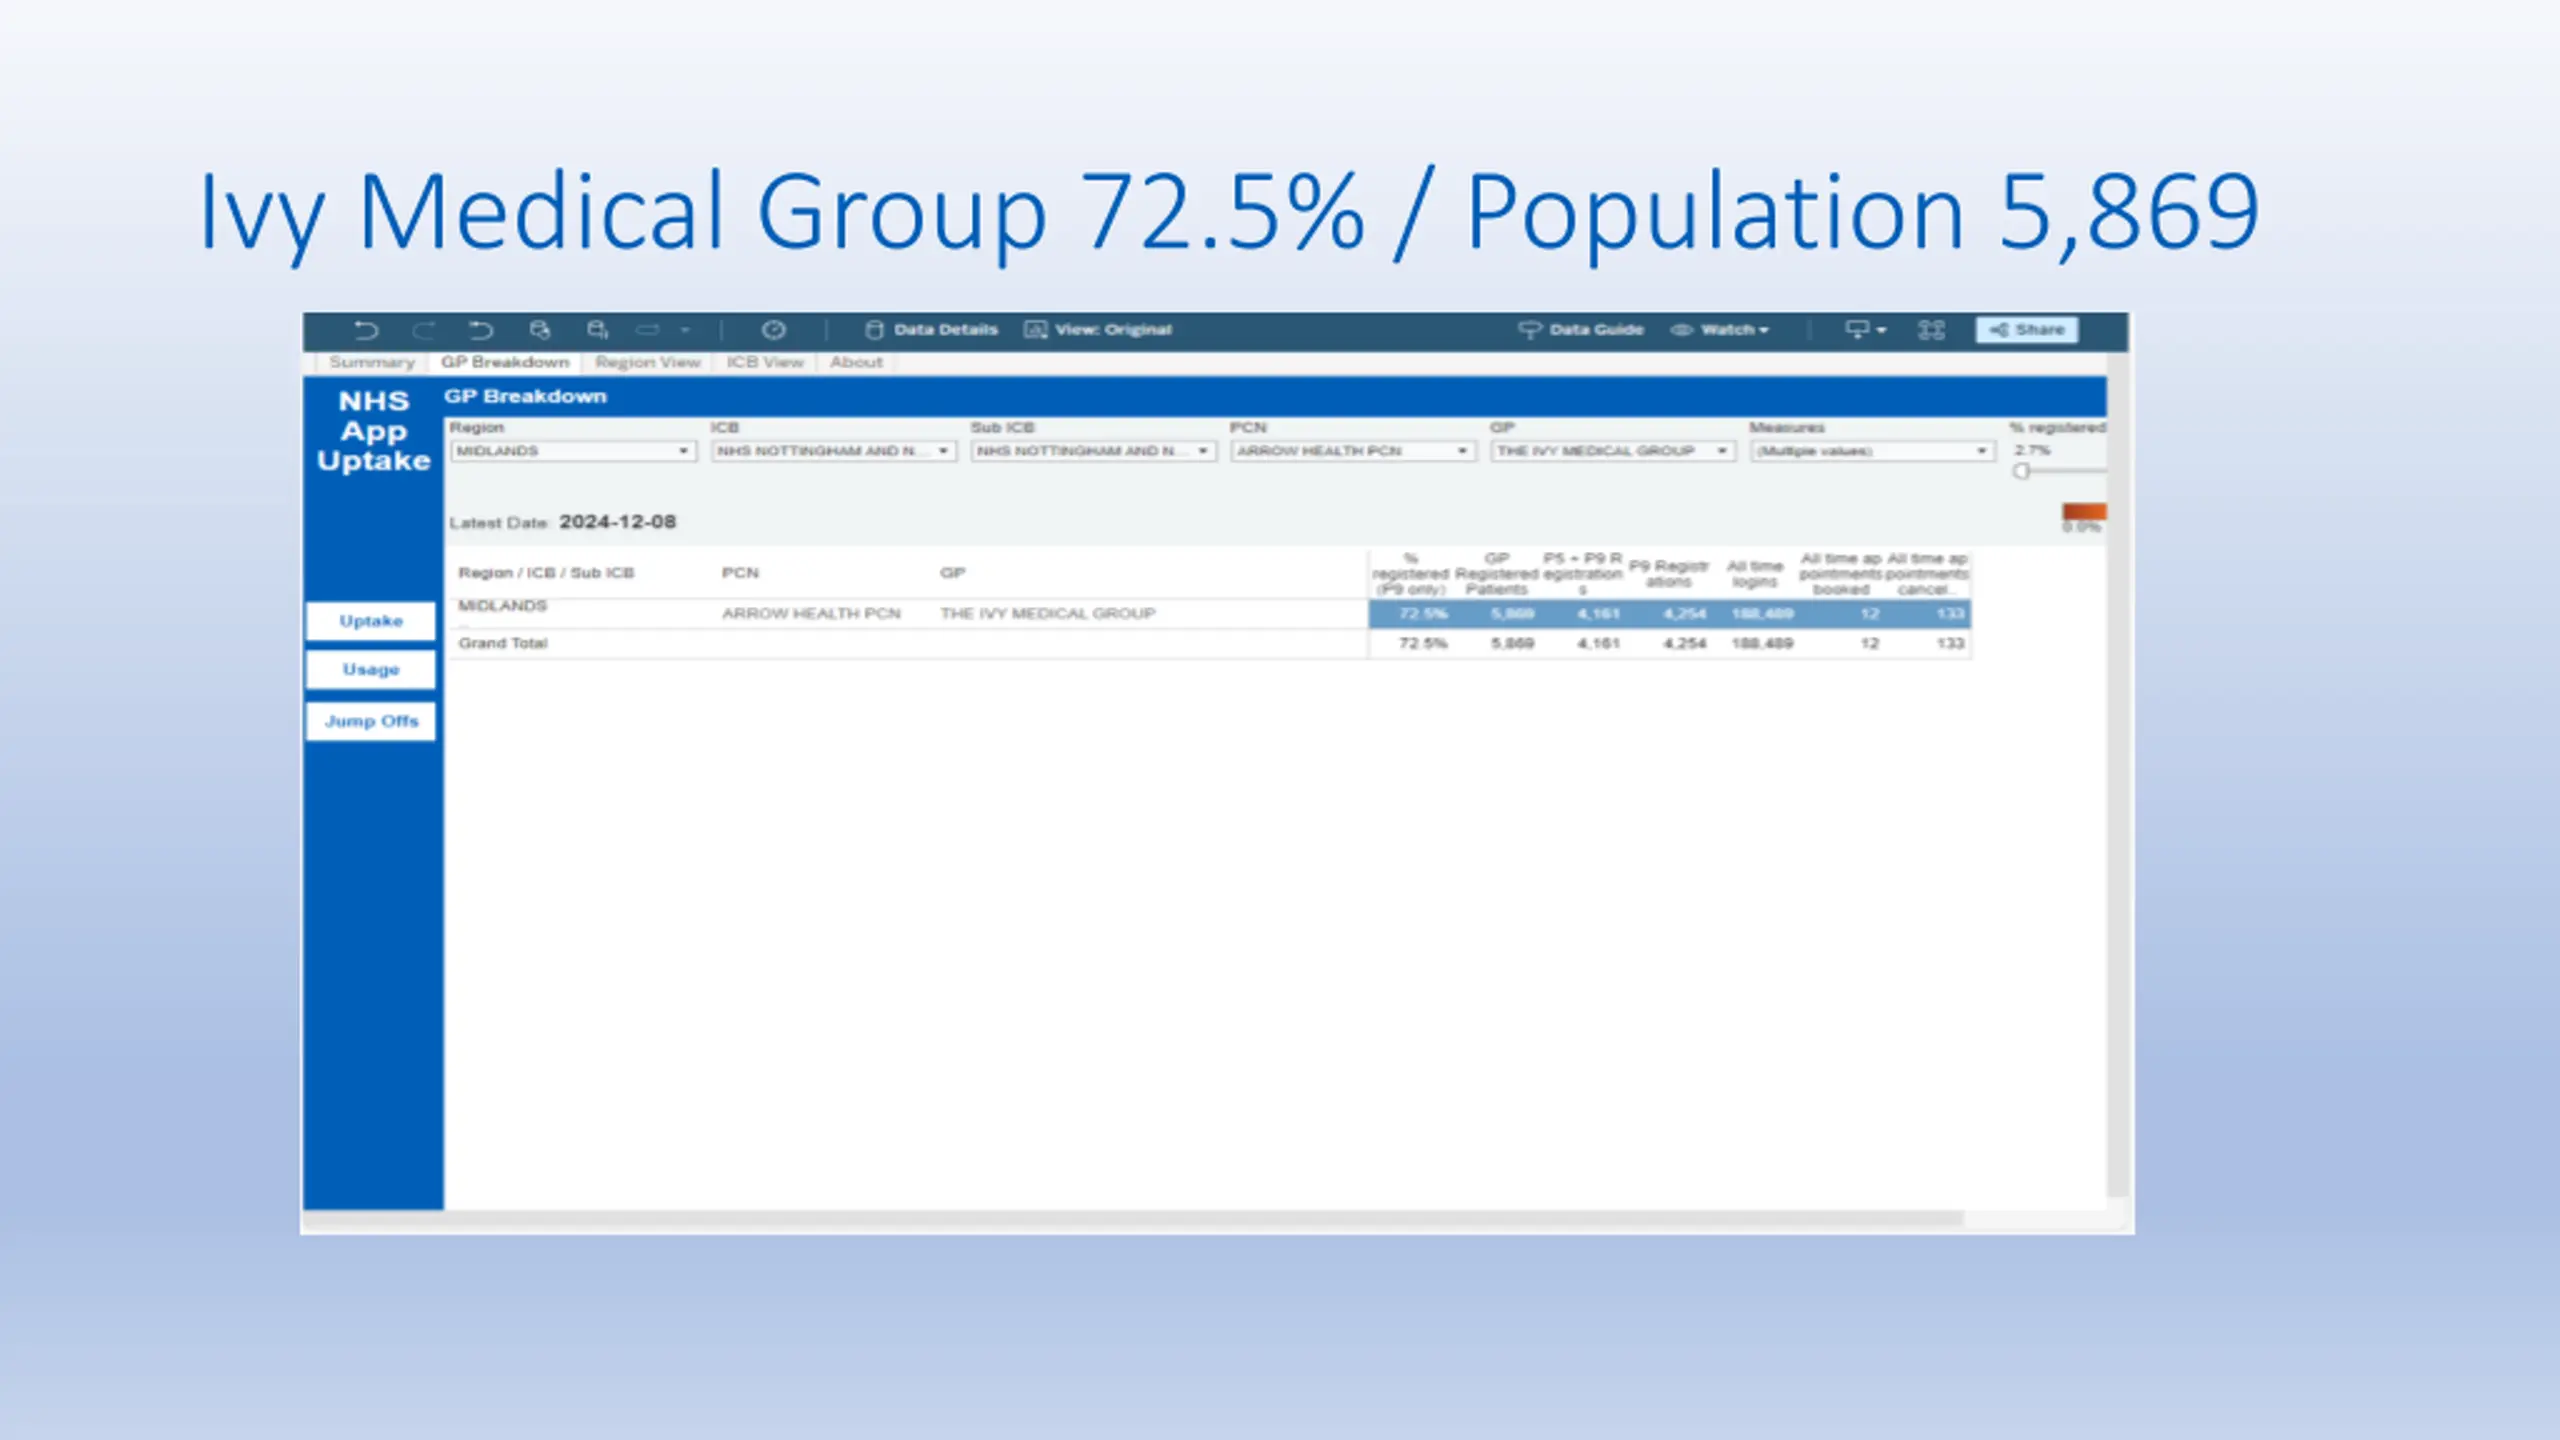
Task: Open the Region filter dropdown showing MIDLANDS
Action: coord(572,451)
